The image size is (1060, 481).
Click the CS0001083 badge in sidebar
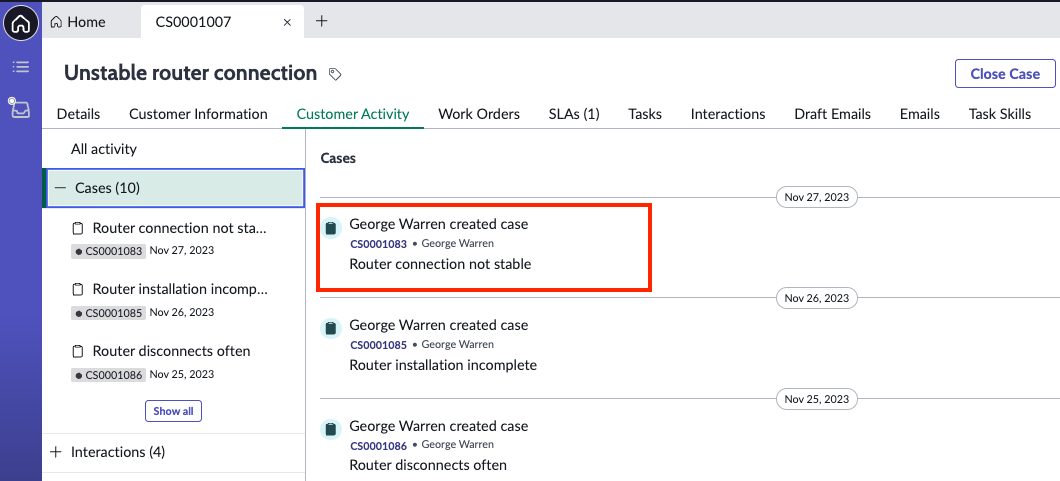point(108,251)
